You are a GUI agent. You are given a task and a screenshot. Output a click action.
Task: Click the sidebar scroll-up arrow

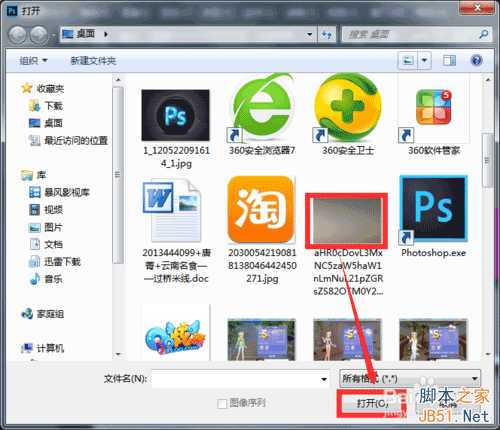coord(118,80)
